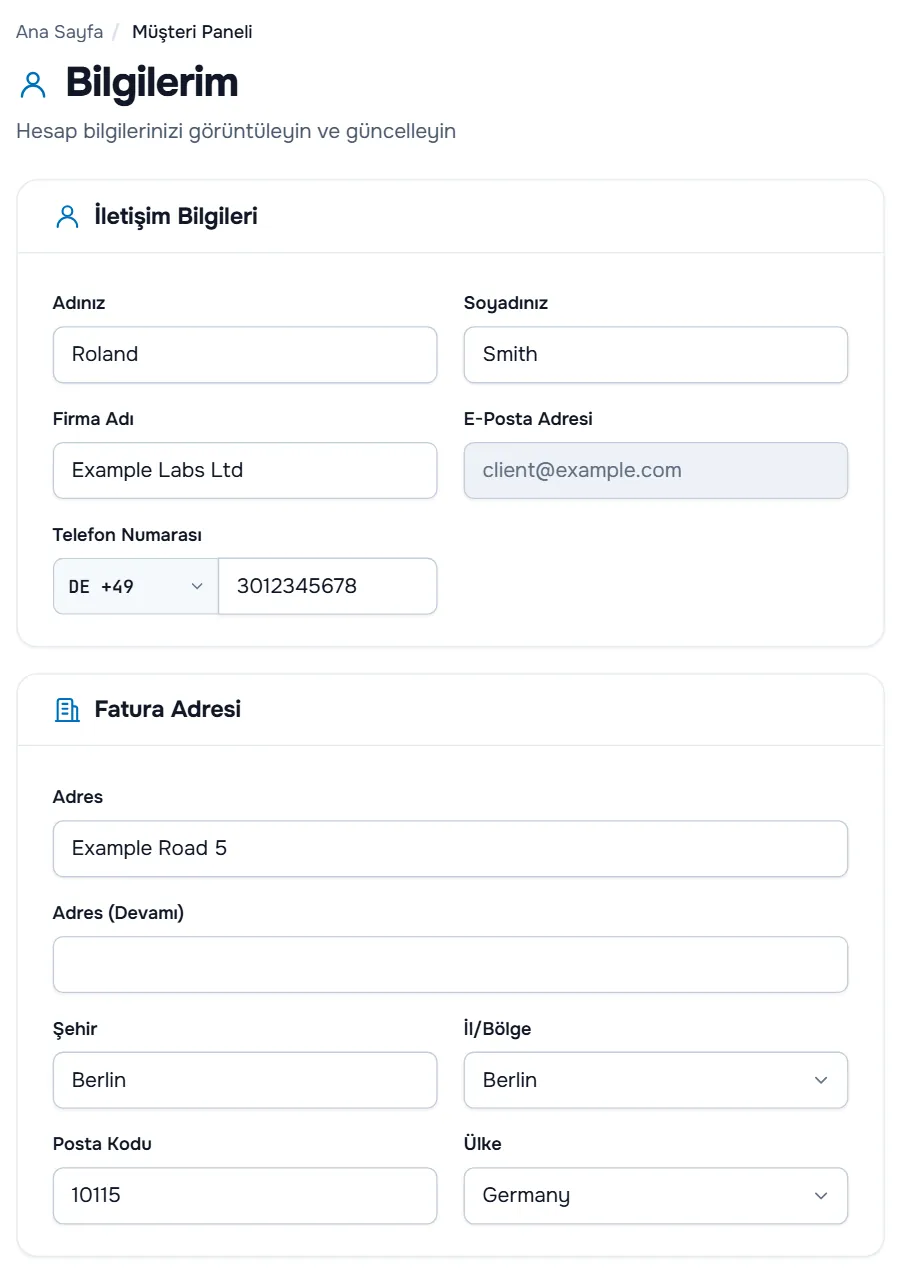The height and width of the screenshot is (1273, 901).
Task: Expand the İl/Bölge dropdown showing Berlin
Action: tap(656, 1080)
